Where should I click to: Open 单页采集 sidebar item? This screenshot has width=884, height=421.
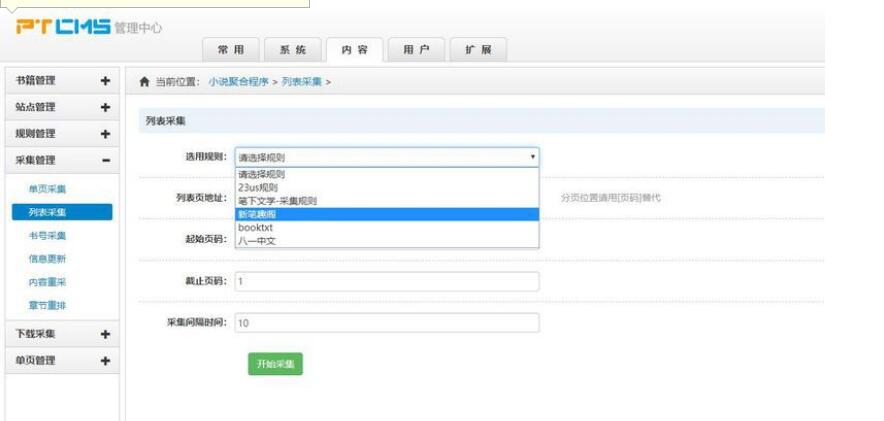[x=47, y=189]
